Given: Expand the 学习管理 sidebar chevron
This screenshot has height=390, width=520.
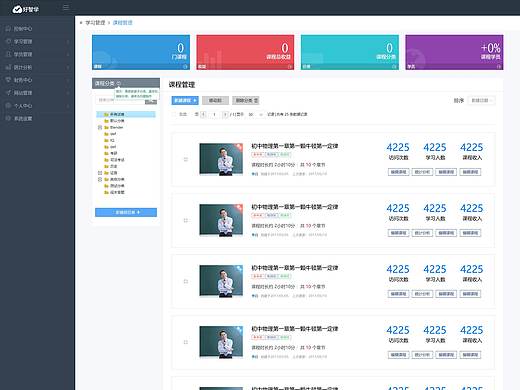Looking at the screenshot, I should pyautogui.click(x=68, y=42).
